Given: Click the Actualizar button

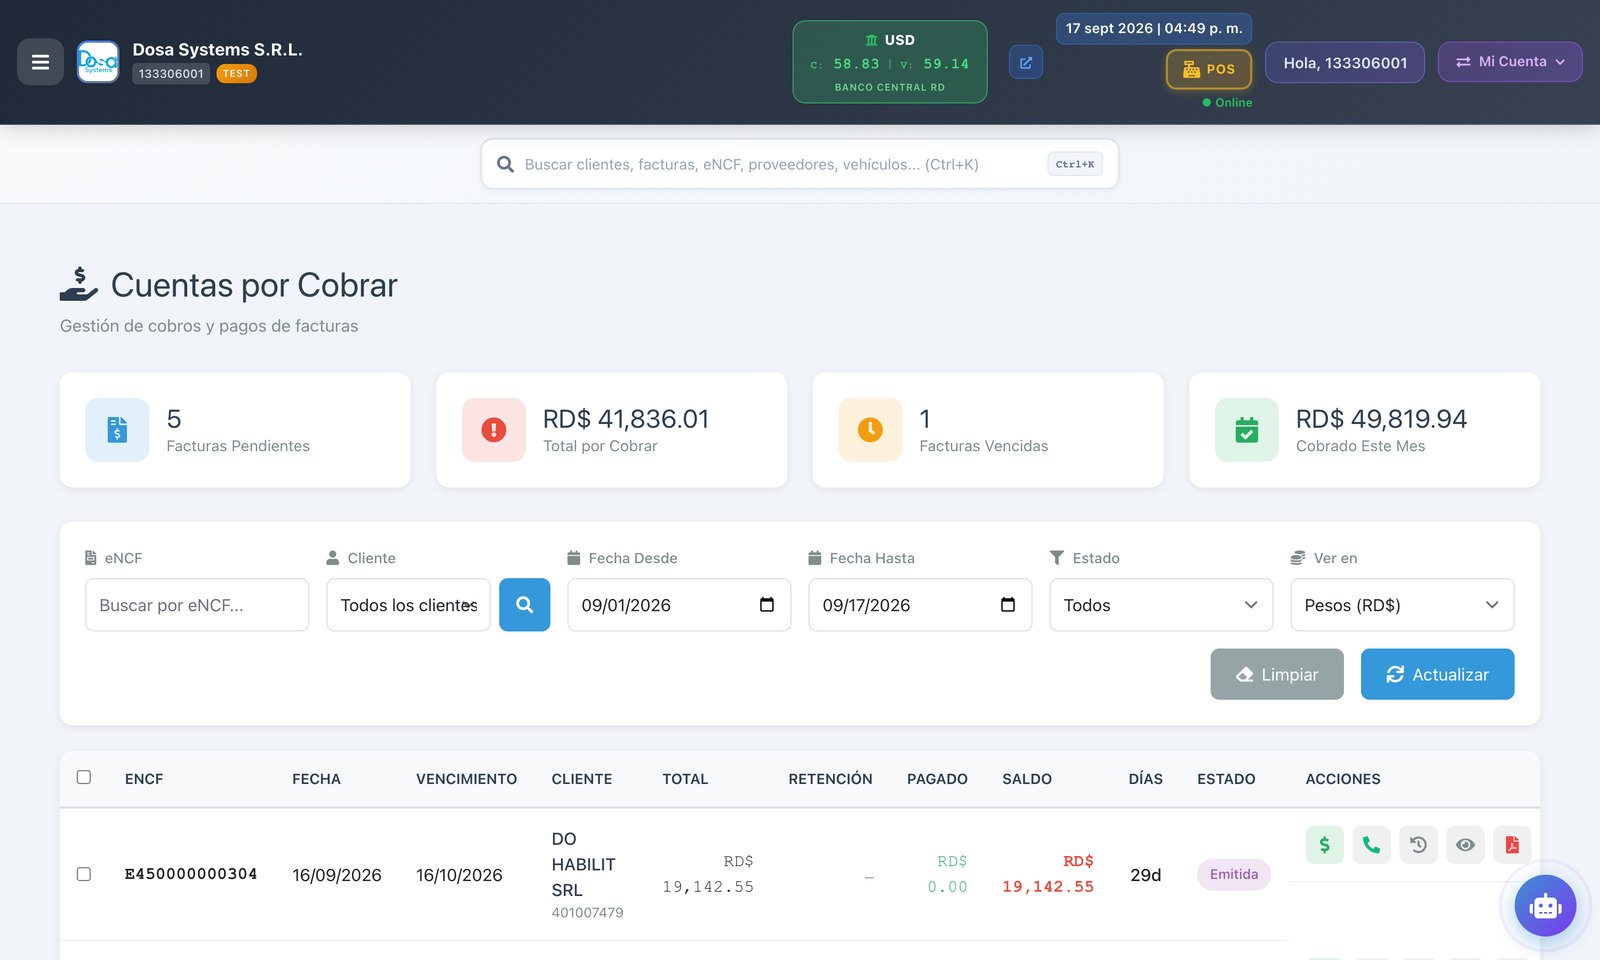Looking at the screenshot, I should click(x=1437, y=675).
